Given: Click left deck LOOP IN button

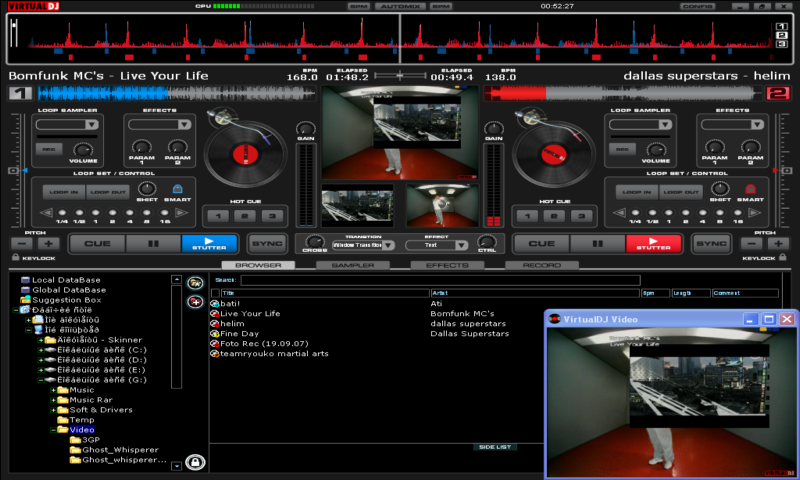Looking at the screenshot, I should (x=64, y=192).
